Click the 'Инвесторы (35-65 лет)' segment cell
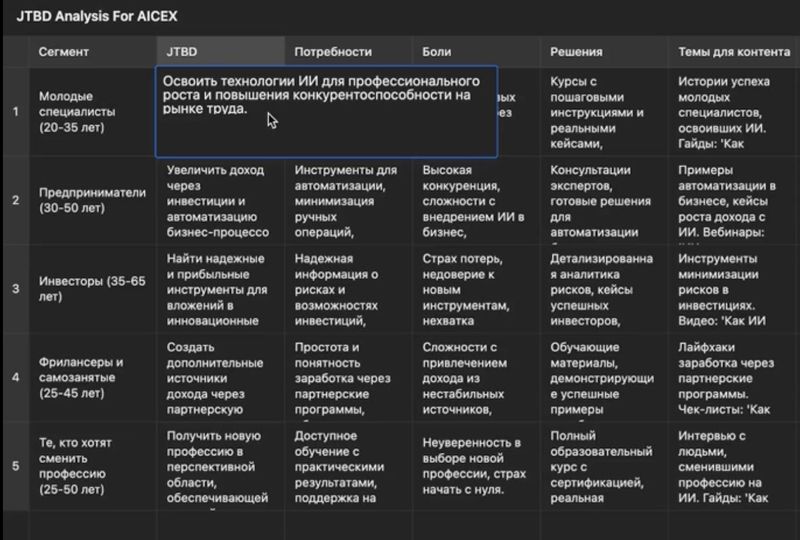This screenshot has width=800, height=540. tap(93, 288)
